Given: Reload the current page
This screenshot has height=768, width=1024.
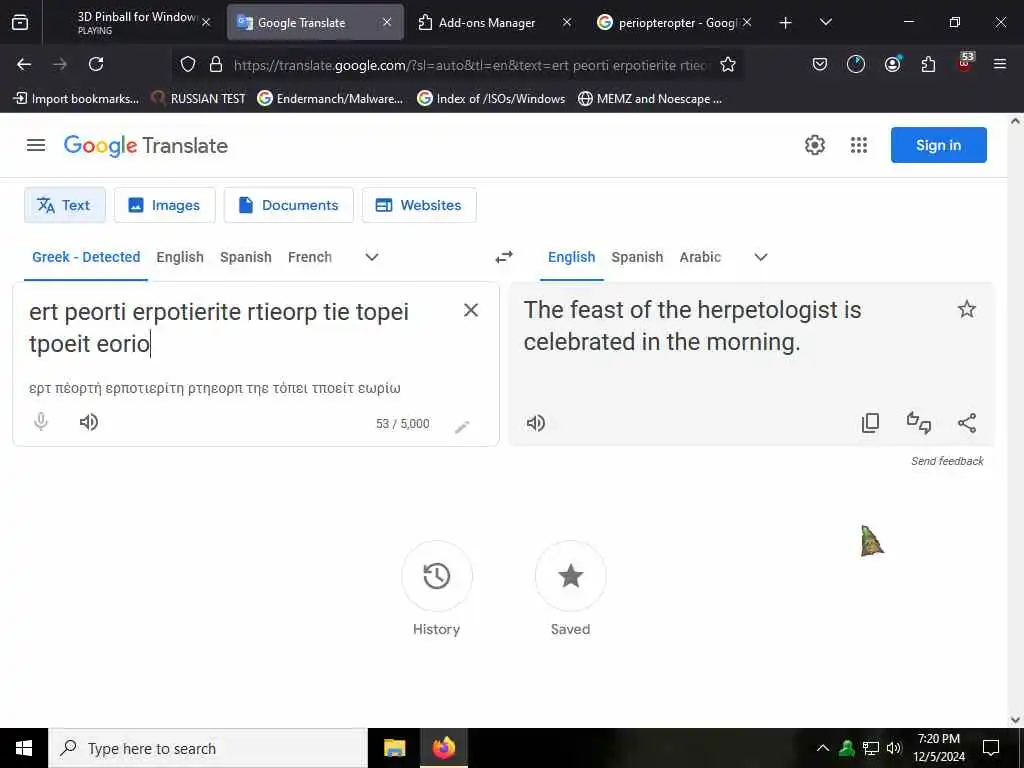Looking at the screenshot, I should coord(96,64).
